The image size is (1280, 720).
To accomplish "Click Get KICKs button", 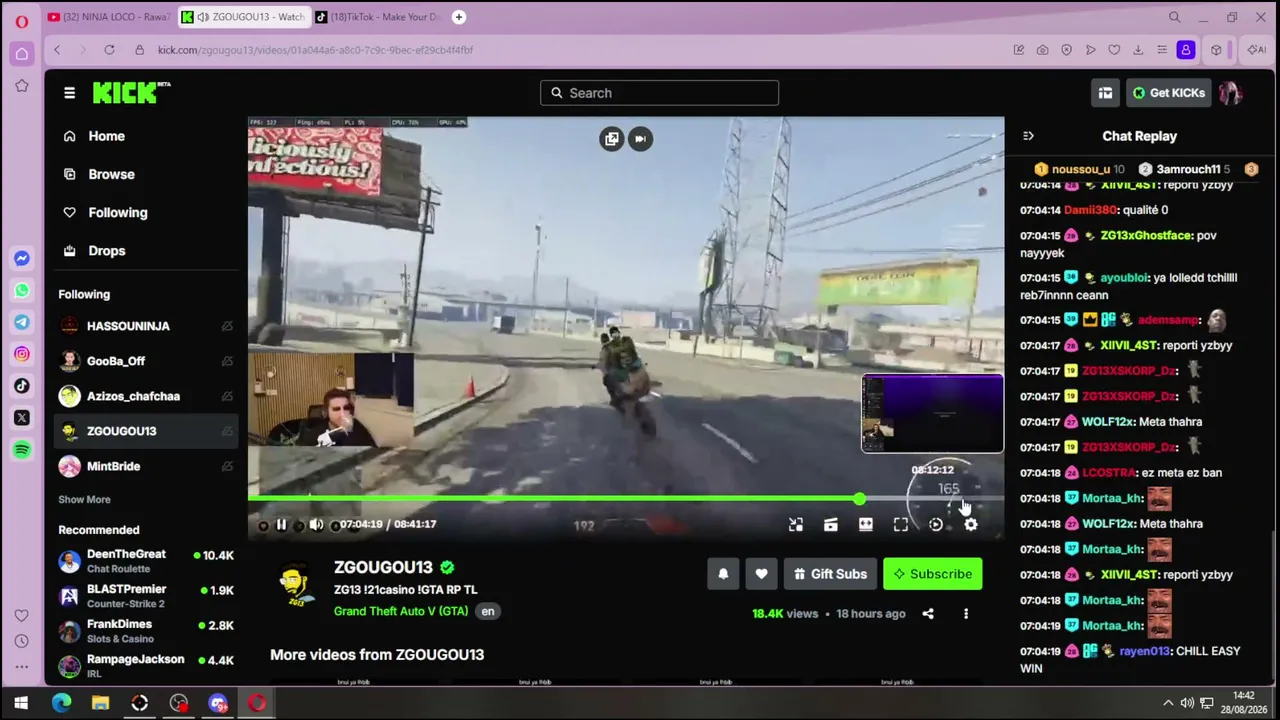I will (x=1169, y=93).
